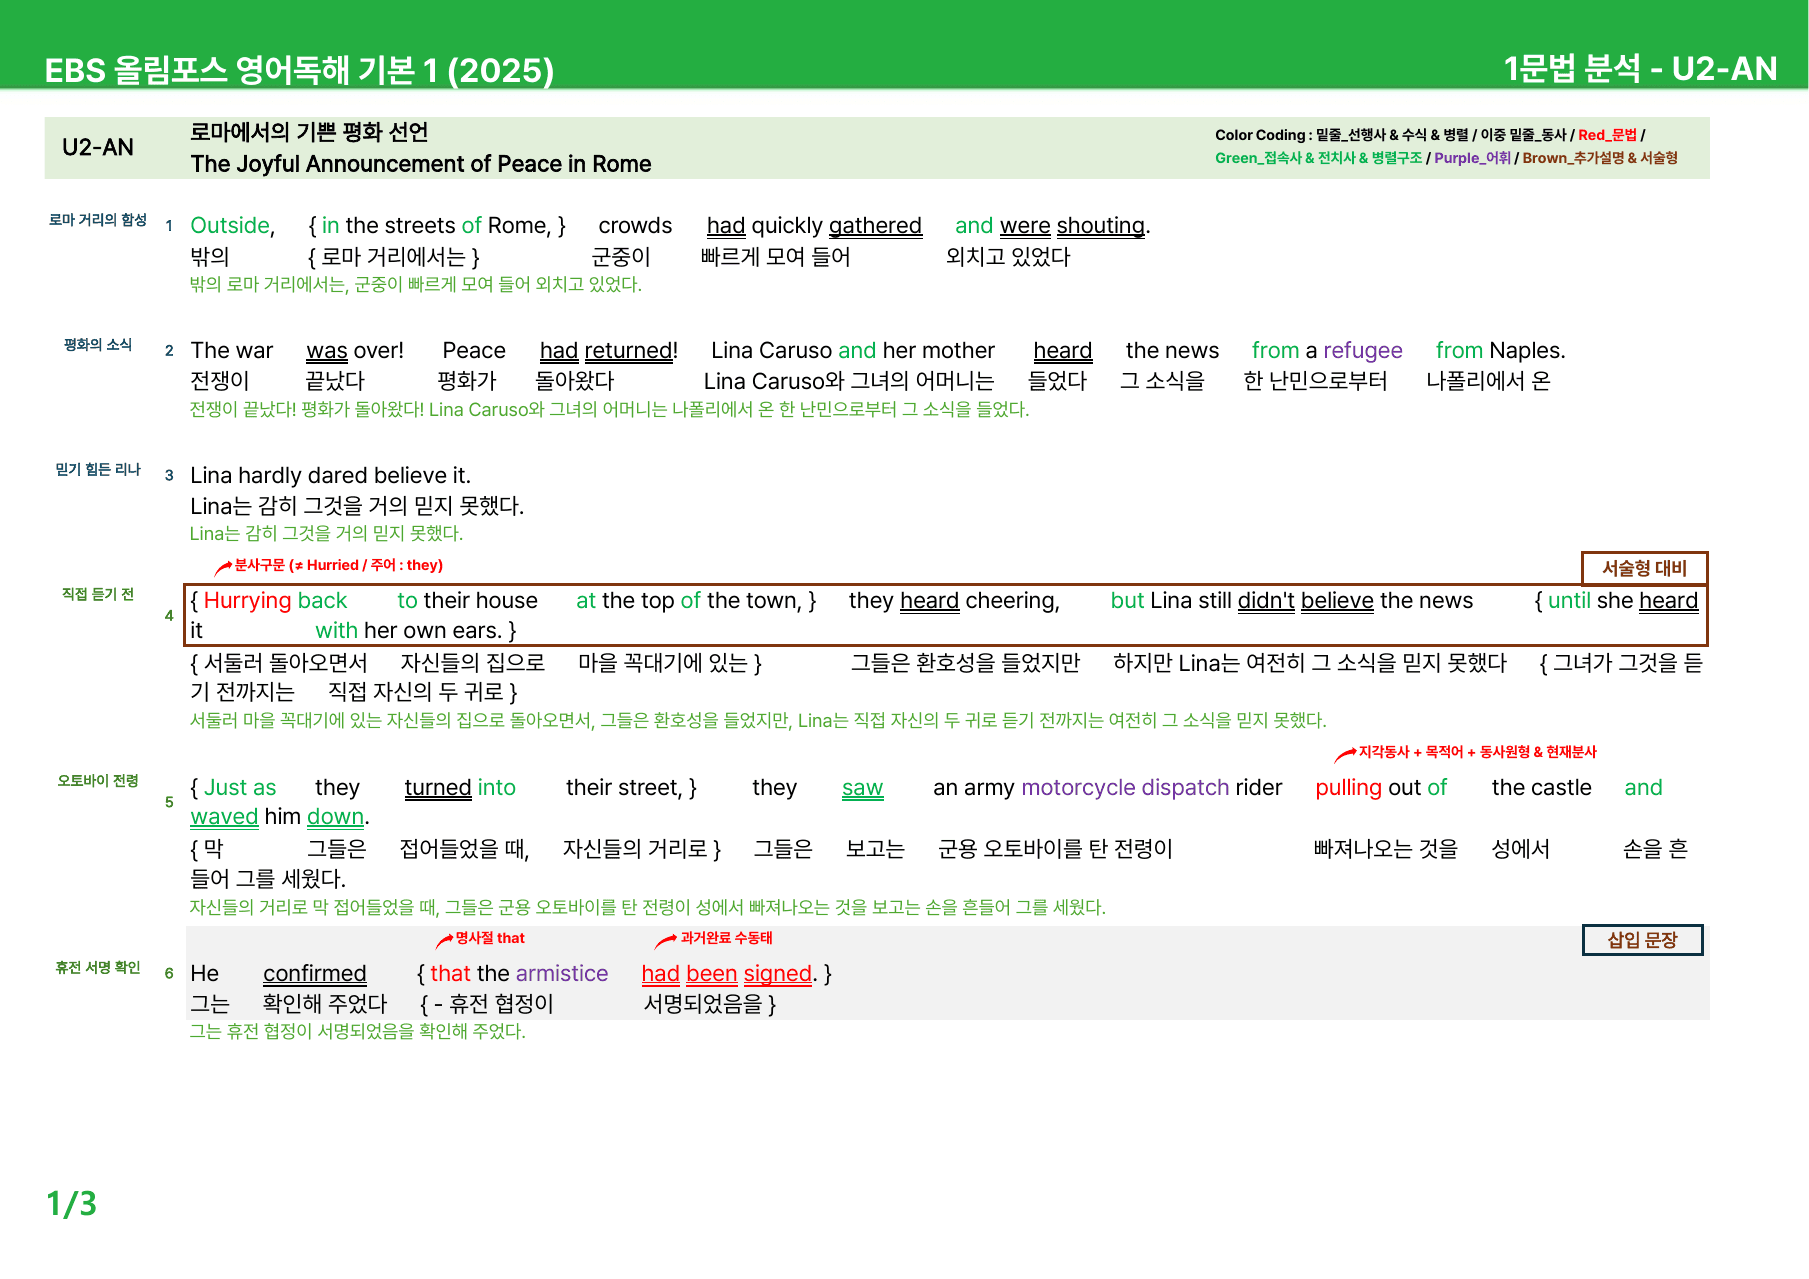
Task: Click 'they heard cheering,' in sentence 4
Action: coord(954,601)
